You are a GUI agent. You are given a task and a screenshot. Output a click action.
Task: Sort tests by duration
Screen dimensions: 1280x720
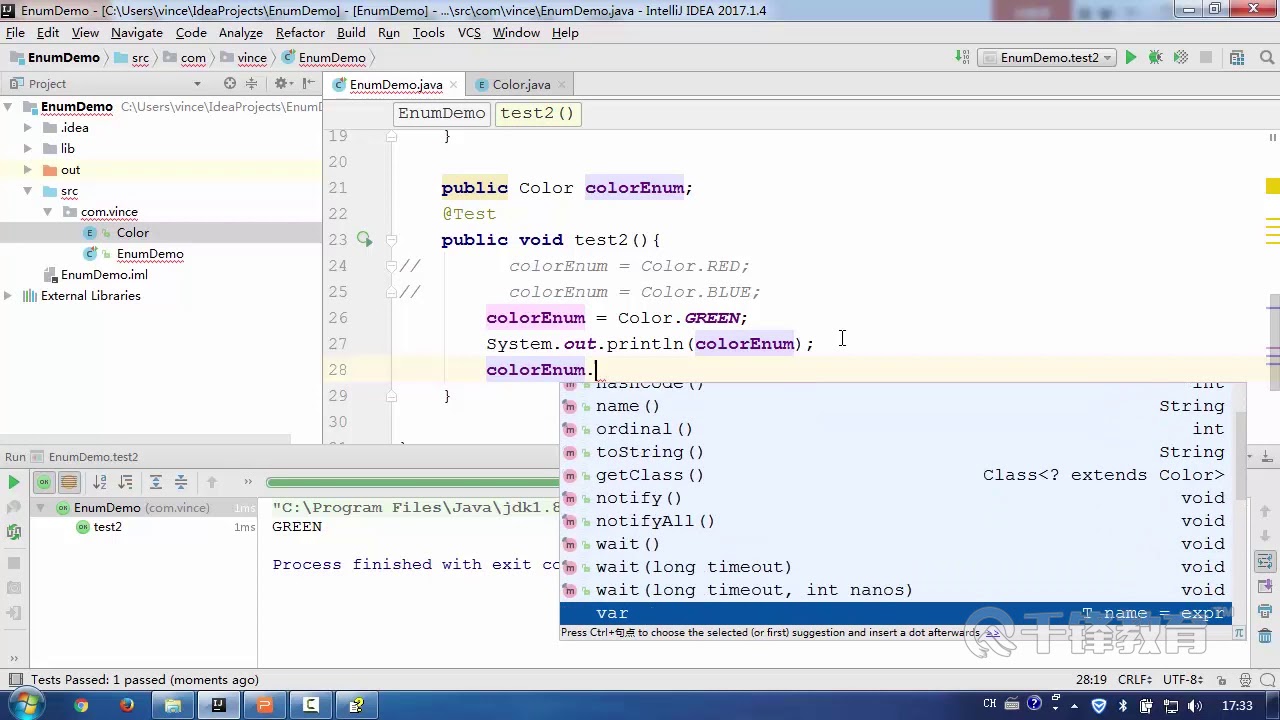(125, 482)
